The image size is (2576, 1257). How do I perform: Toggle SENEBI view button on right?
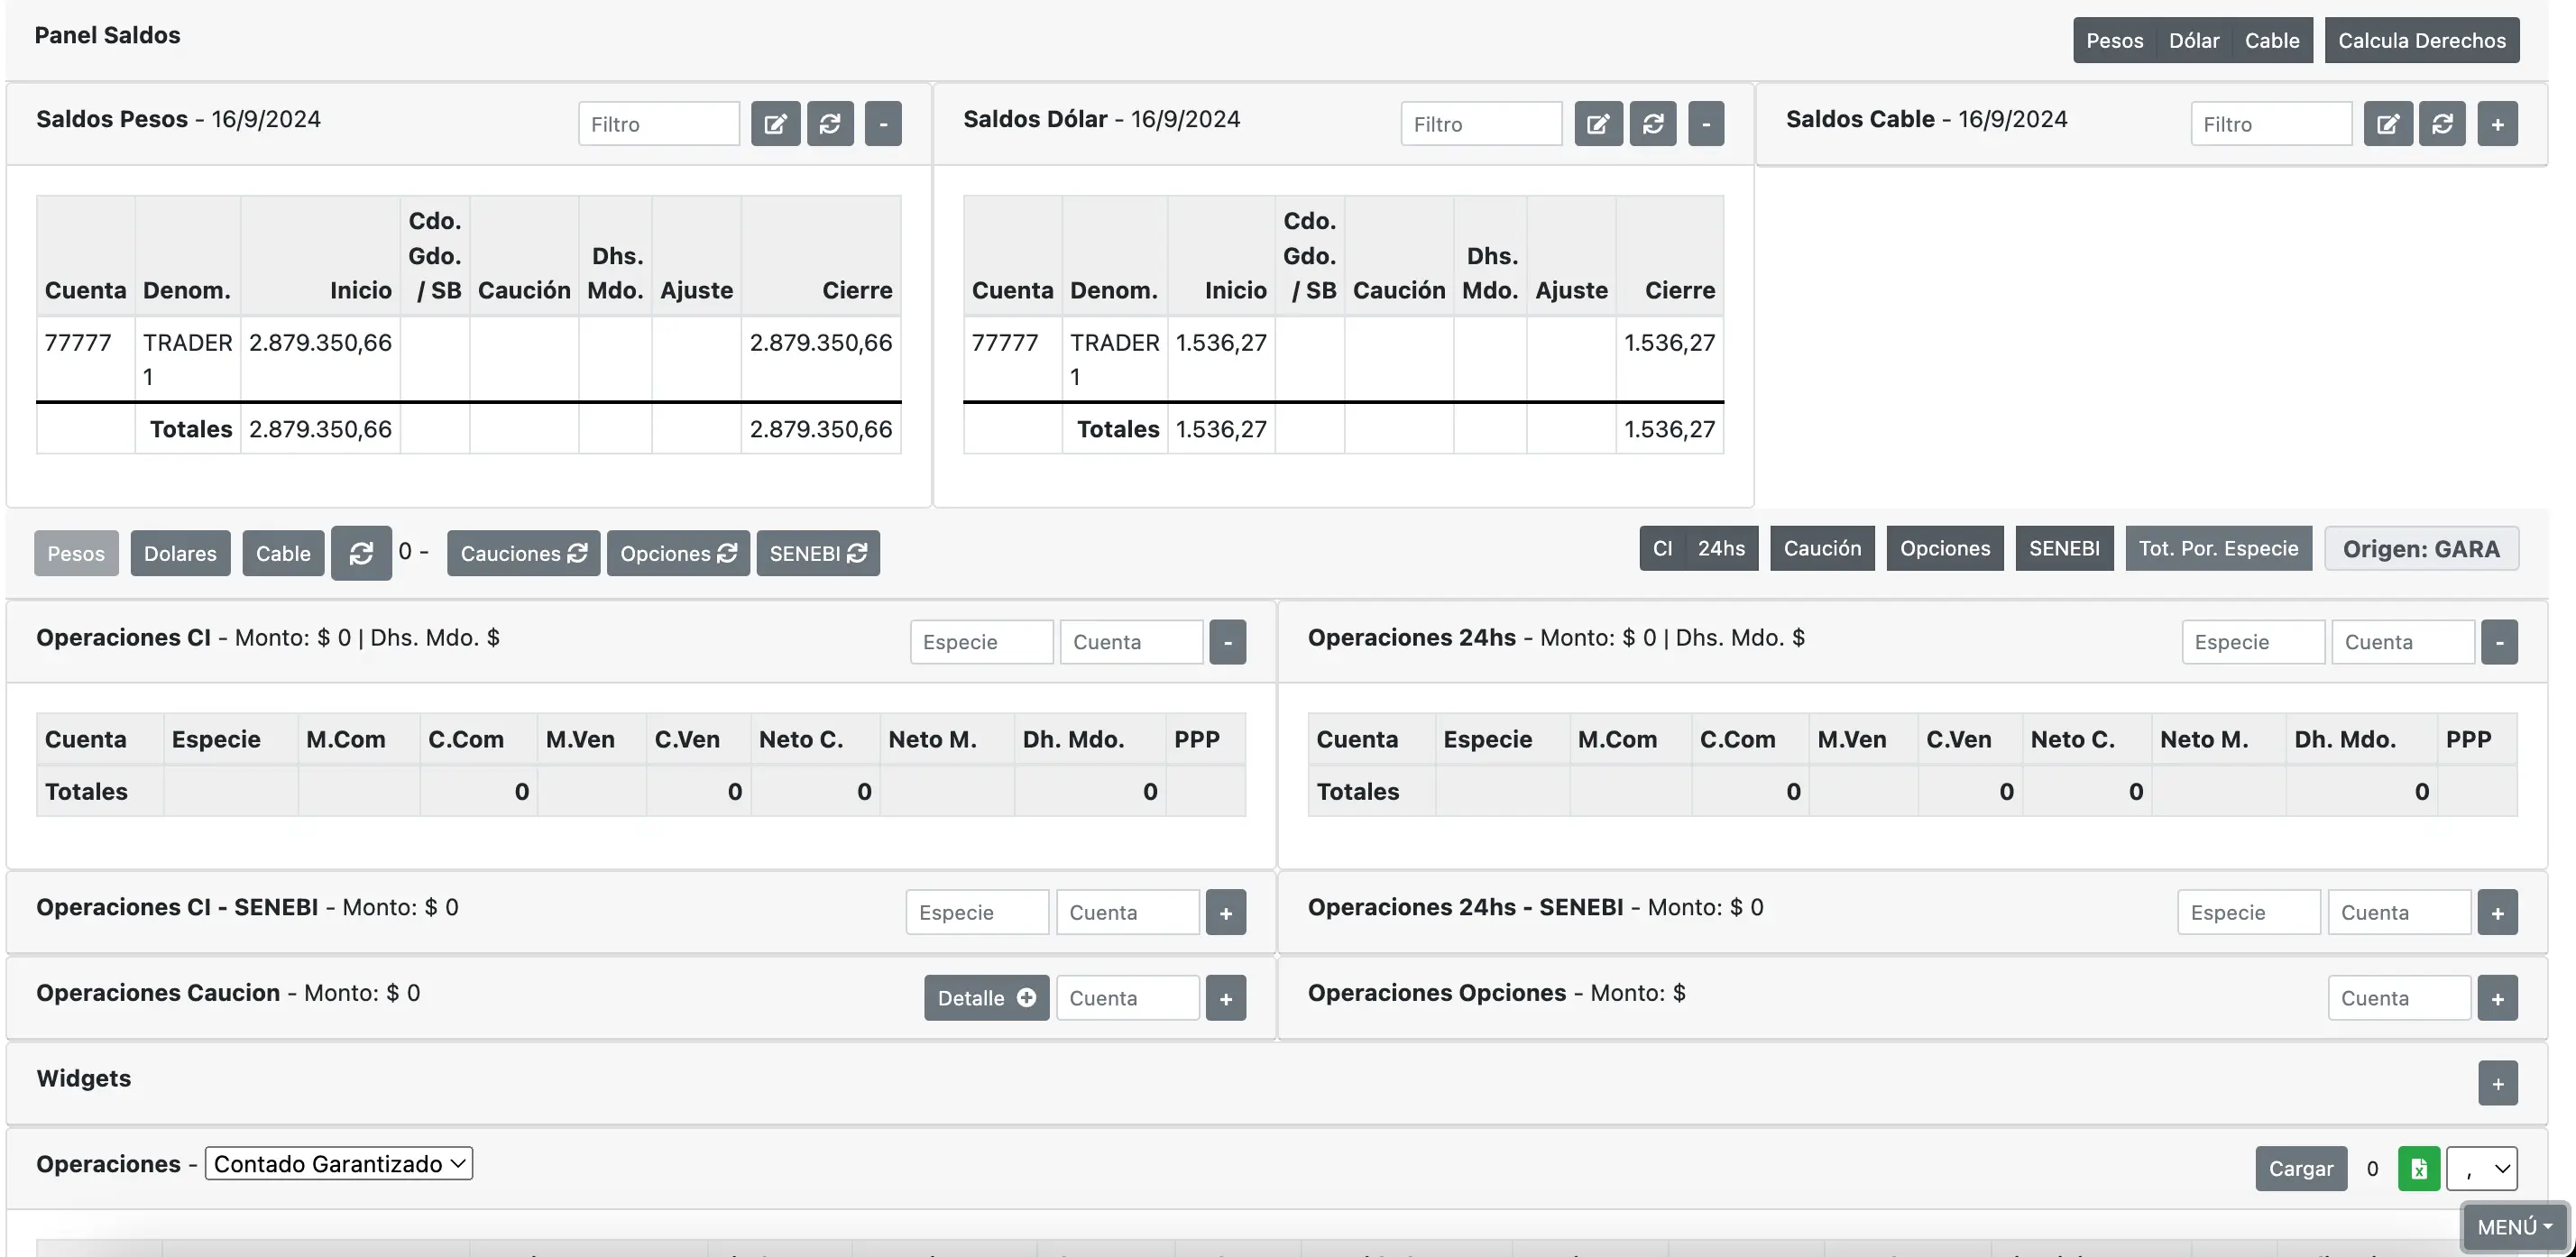pyautogui.click(x=2064, y=548)
